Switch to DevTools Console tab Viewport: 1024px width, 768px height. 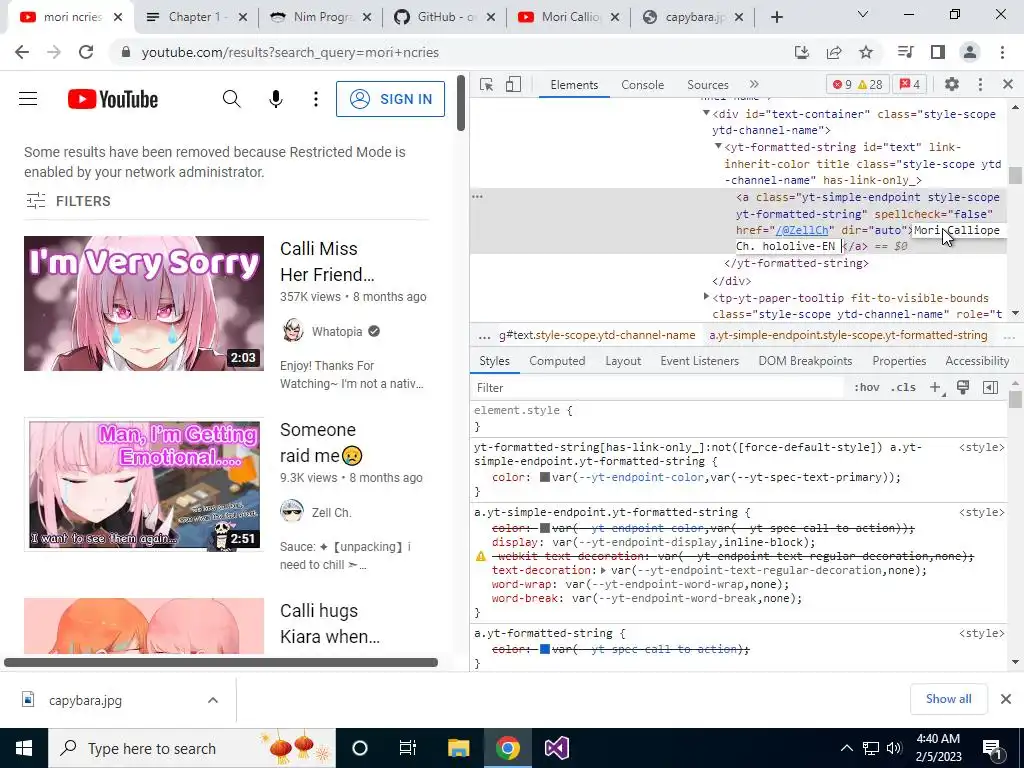(x=643, y=85)
